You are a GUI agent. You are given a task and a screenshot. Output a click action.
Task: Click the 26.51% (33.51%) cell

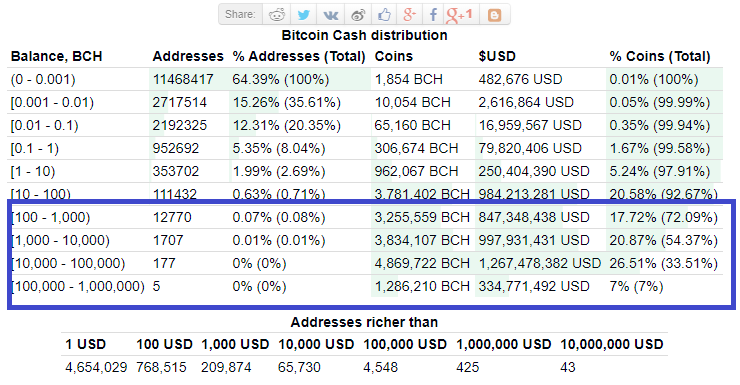click(664, 263)
